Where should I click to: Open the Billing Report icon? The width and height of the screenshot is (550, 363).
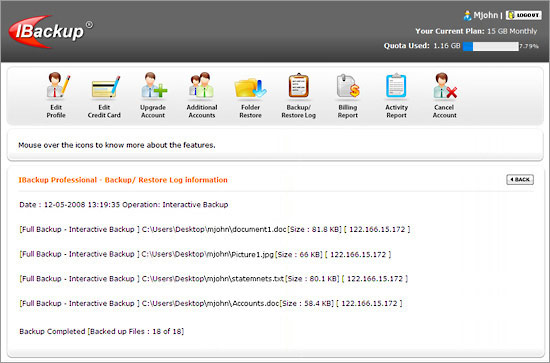348,86
